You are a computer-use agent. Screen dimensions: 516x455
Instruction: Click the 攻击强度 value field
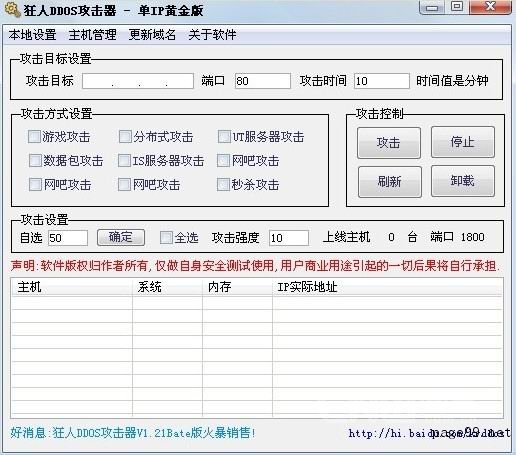tap(289, 238)
